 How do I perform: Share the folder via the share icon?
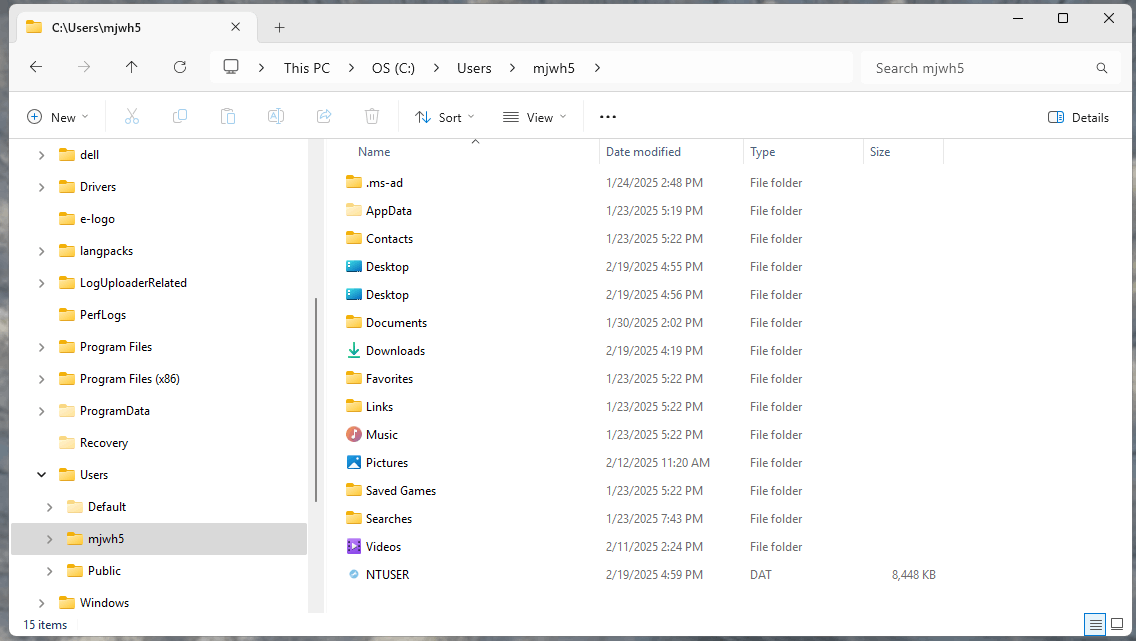pos(324,116)
